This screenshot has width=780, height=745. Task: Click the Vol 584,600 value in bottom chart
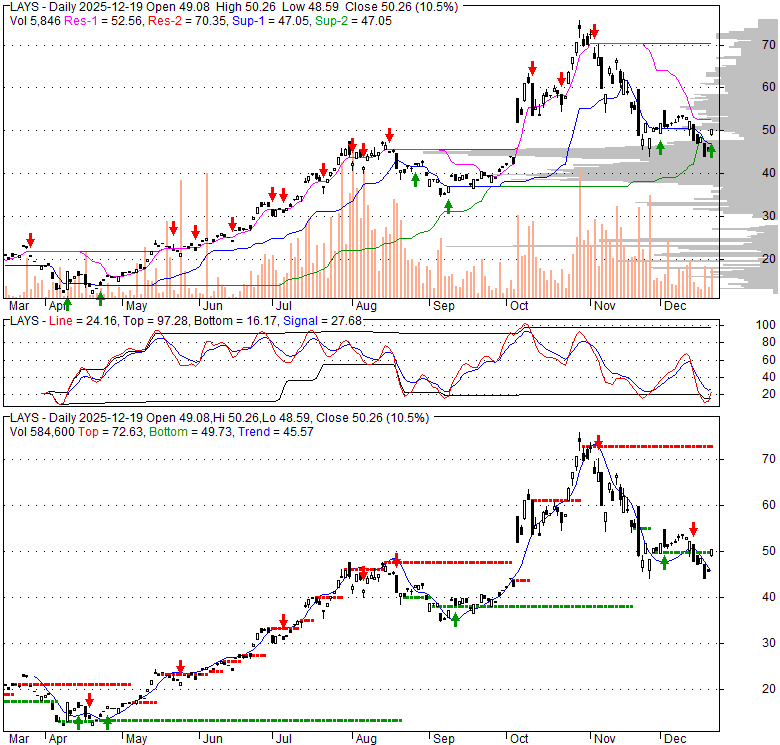(42, 432)
